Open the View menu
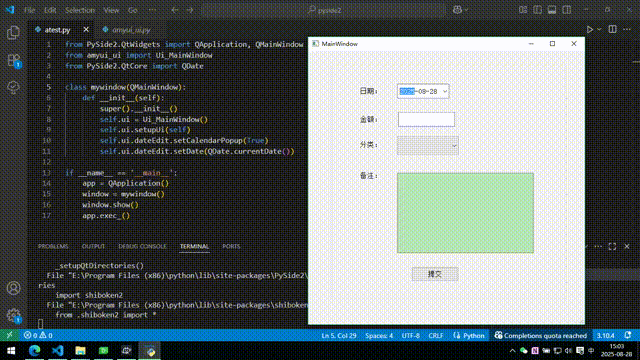Screen dimensions: 640x360 click(111, 10)
